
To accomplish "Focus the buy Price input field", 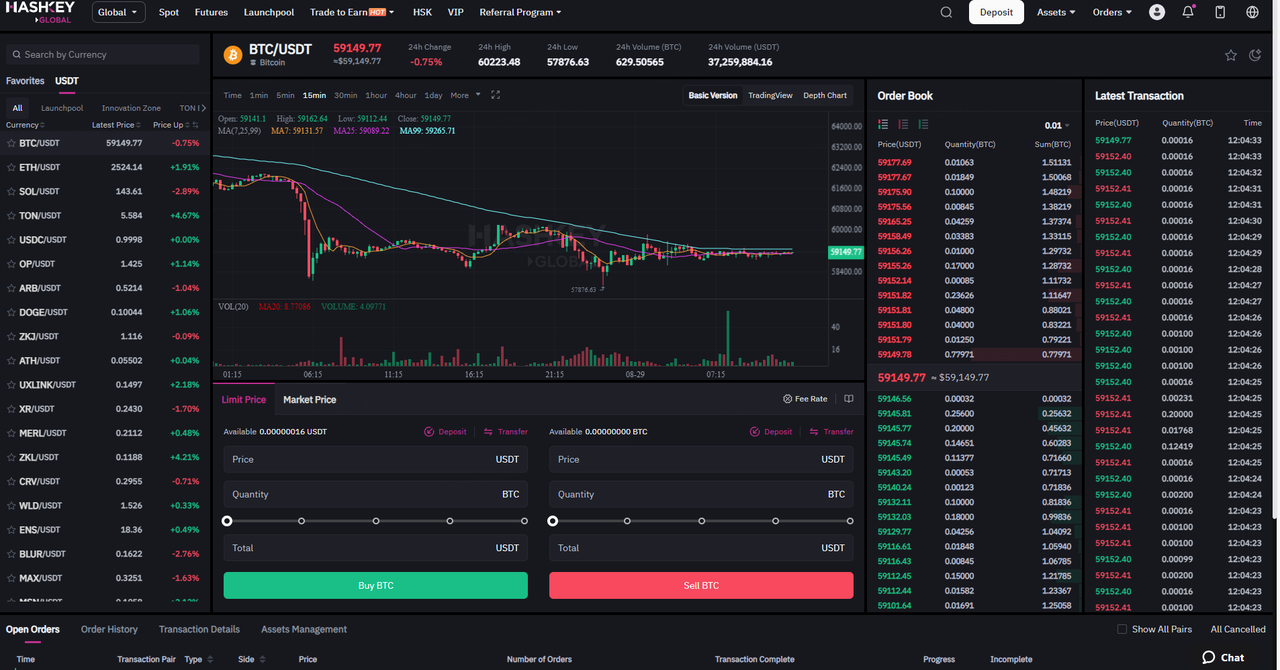I will [x=375, y=459].
